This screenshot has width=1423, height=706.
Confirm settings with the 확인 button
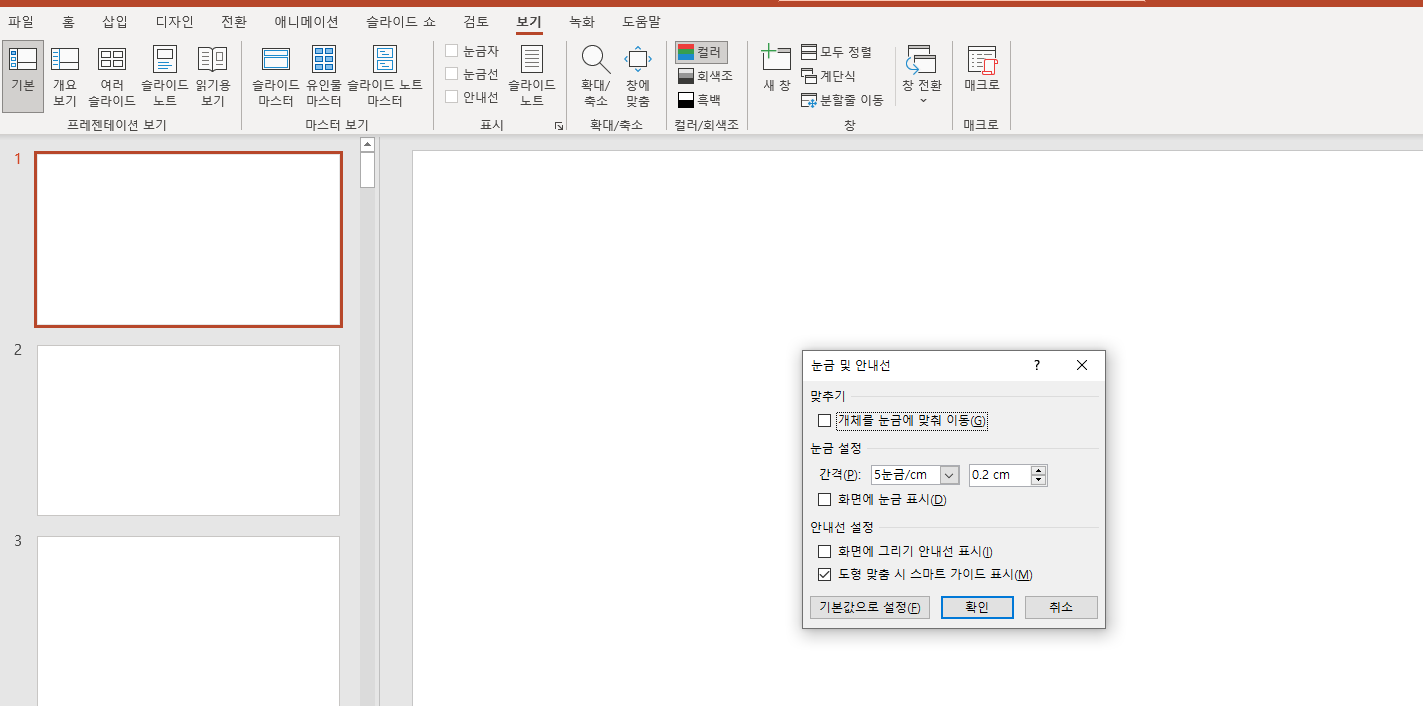(x=976, y=607)
